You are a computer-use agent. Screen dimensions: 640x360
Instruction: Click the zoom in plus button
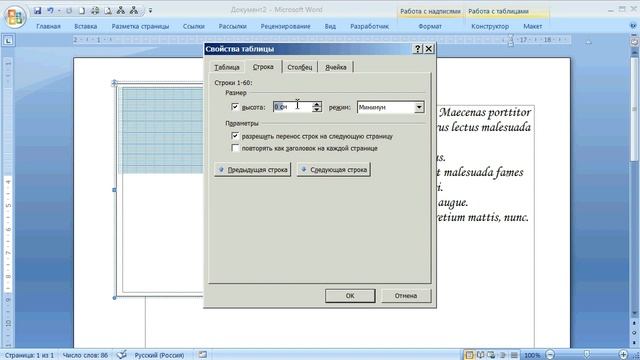[623, 355]
